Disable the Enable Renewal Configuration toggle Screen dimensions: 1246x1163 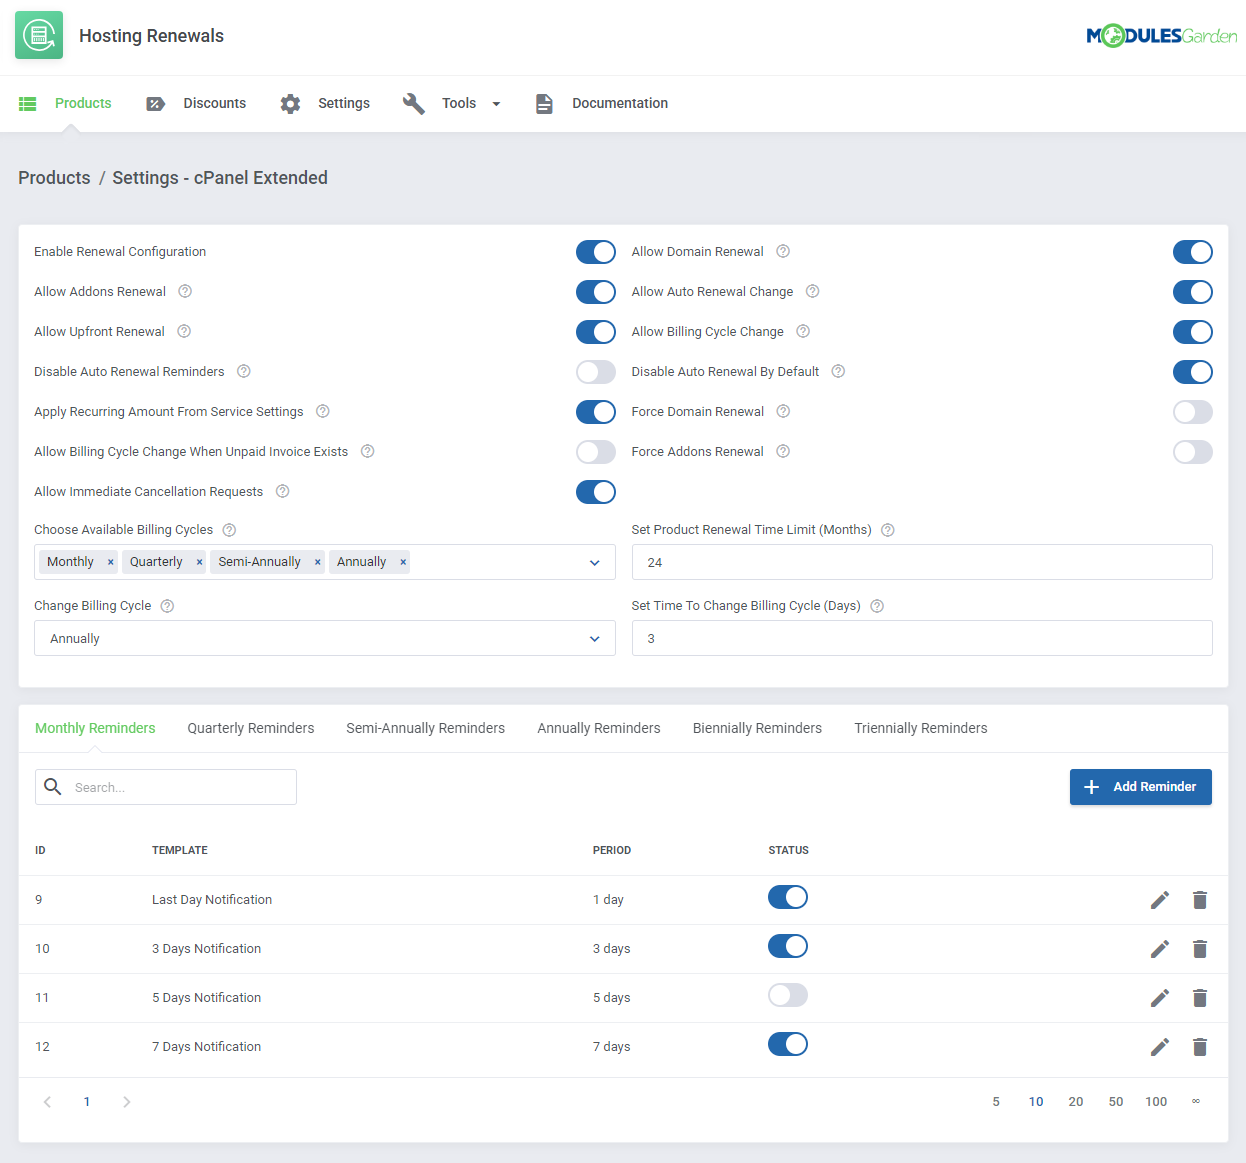(x=595, y=252)
